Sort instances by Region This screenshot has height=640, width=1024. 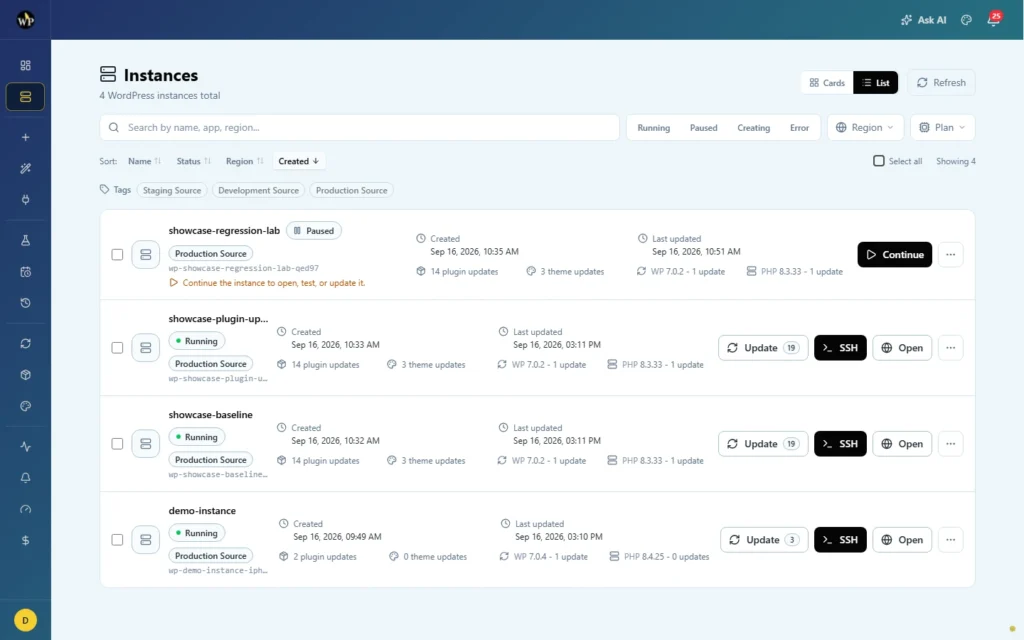pyautogui.click(x=244, y=161)
